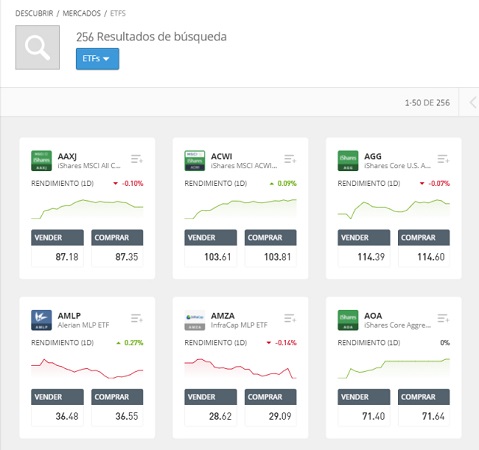Click VENDER button for ACWI
Viewport: 479px width, 450px height.
[211, 238]
